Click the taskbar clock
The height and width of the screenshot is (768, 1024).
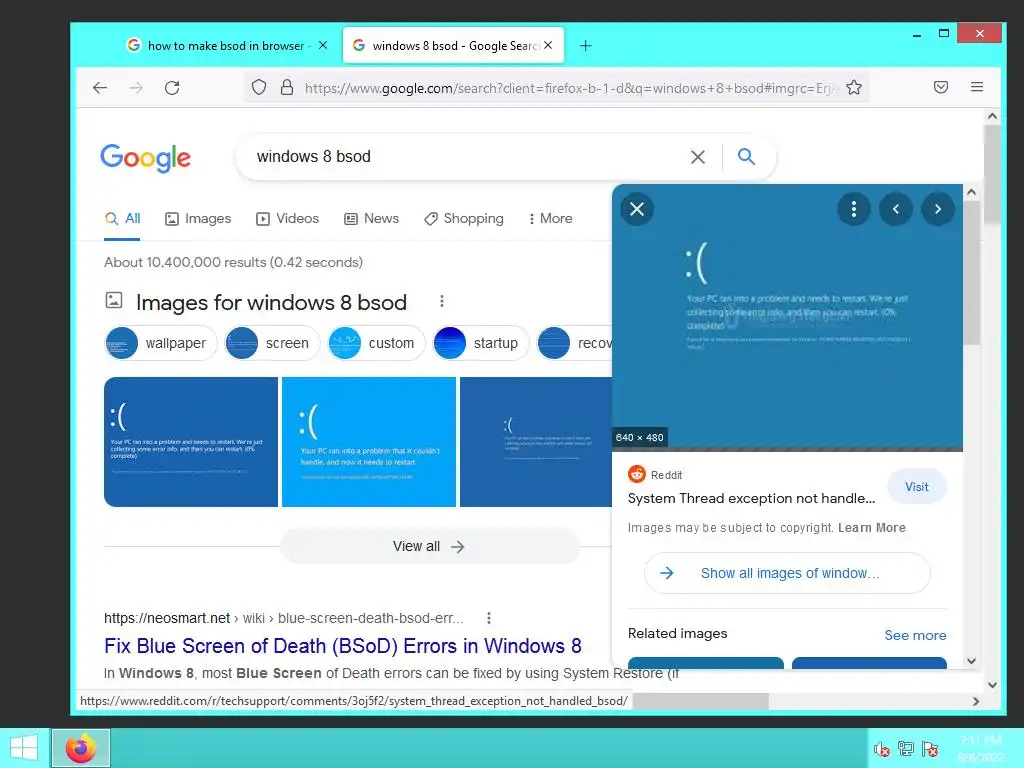coord(981,748)
